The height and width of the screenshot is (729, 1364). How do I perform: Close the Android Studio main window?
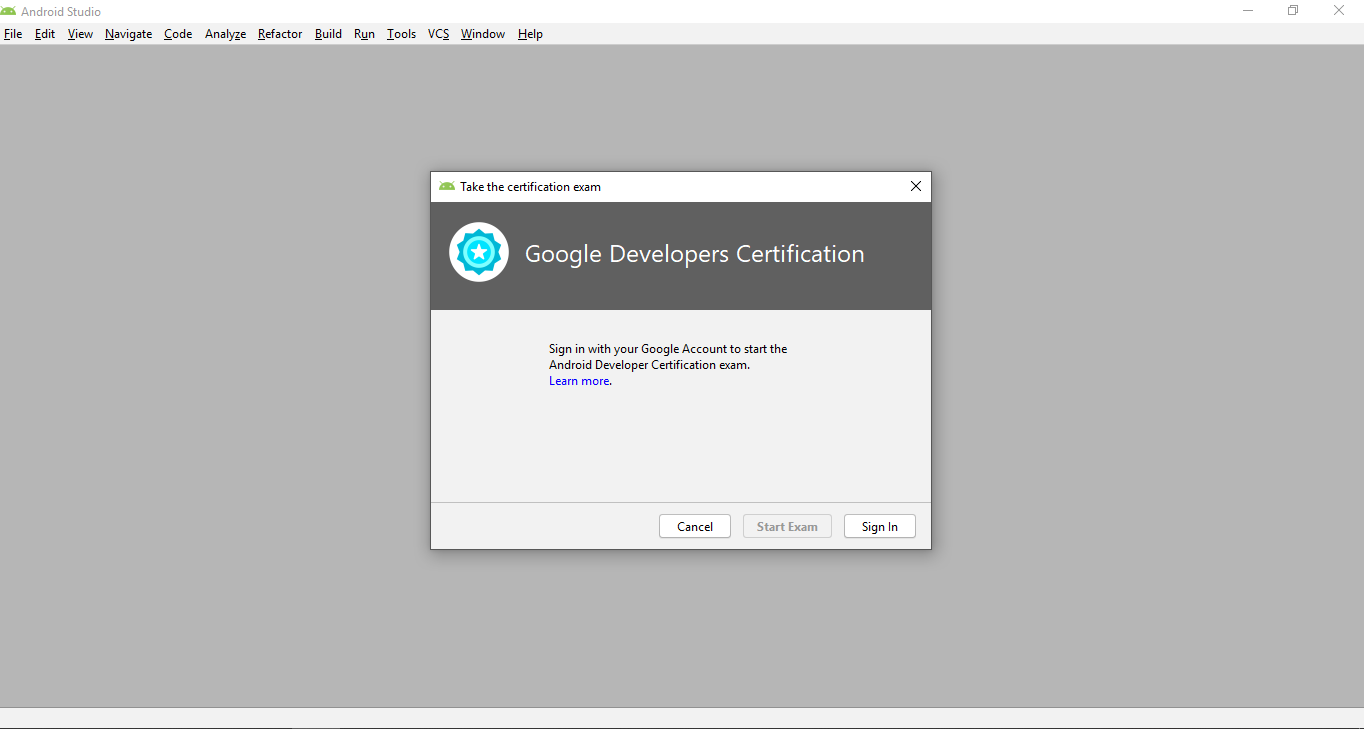point(1339,11)
